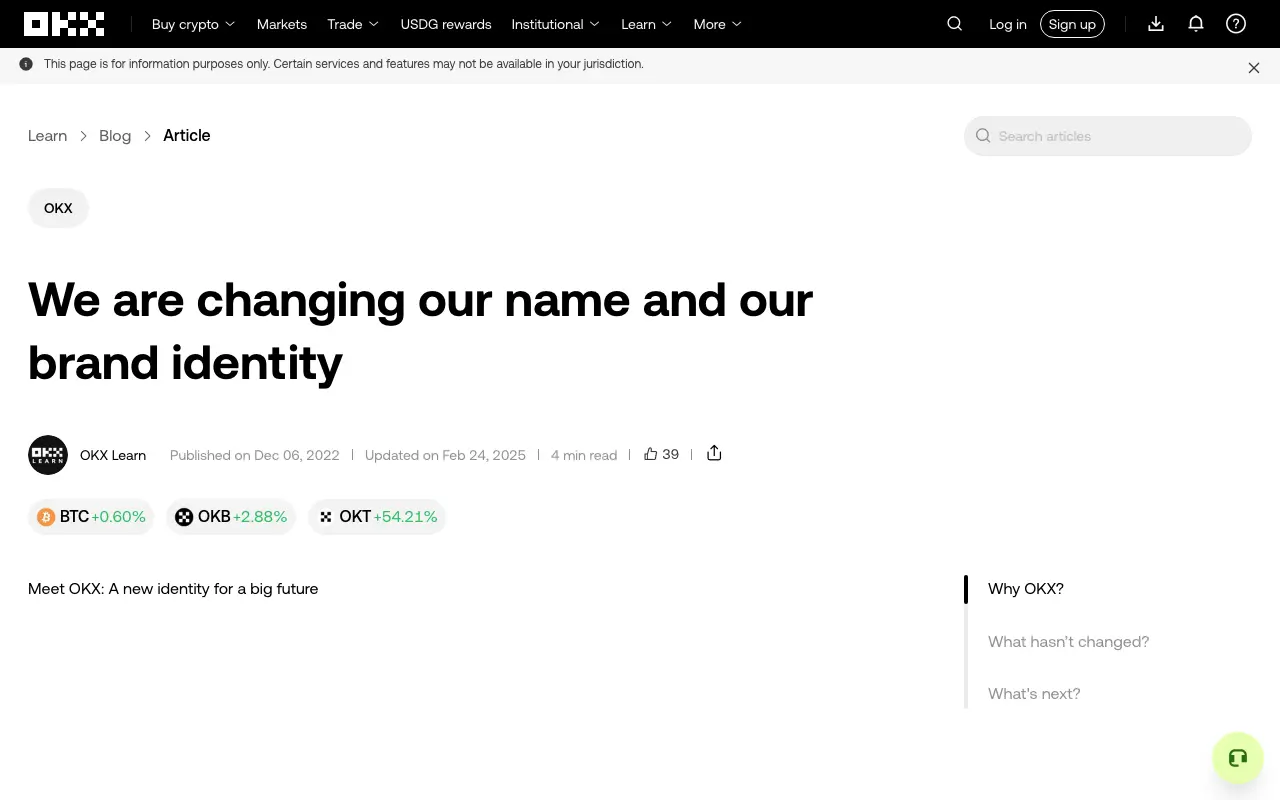This screenshot has height=800, width=1280.
Task: Expand the More dropdown menu
Action: tap(718, 24)
